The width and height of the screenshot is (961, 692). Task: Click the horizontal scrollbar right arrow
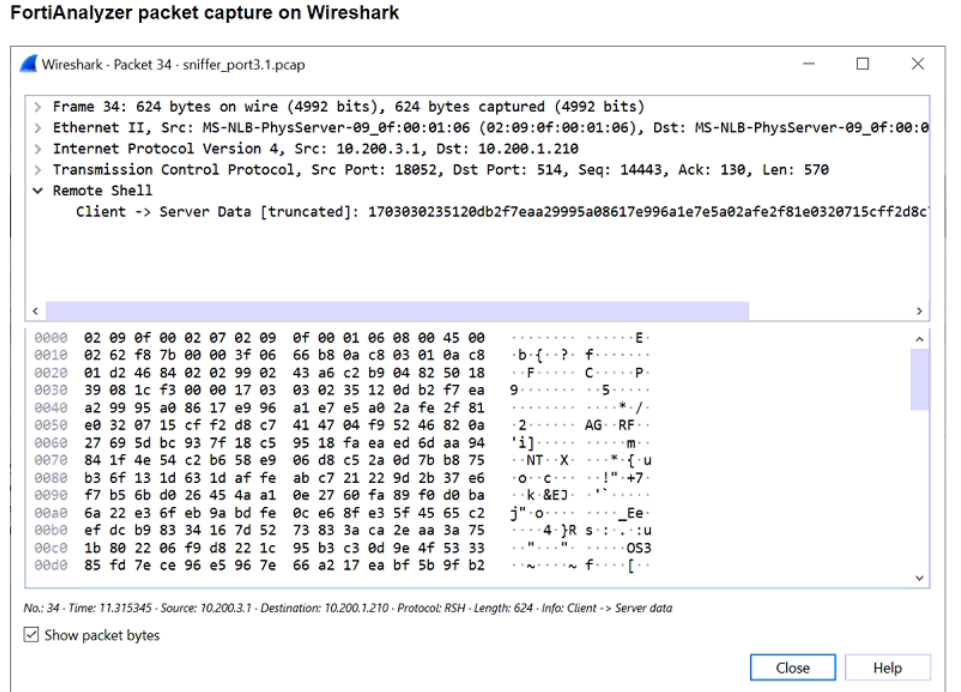click(x=919, y=311)
